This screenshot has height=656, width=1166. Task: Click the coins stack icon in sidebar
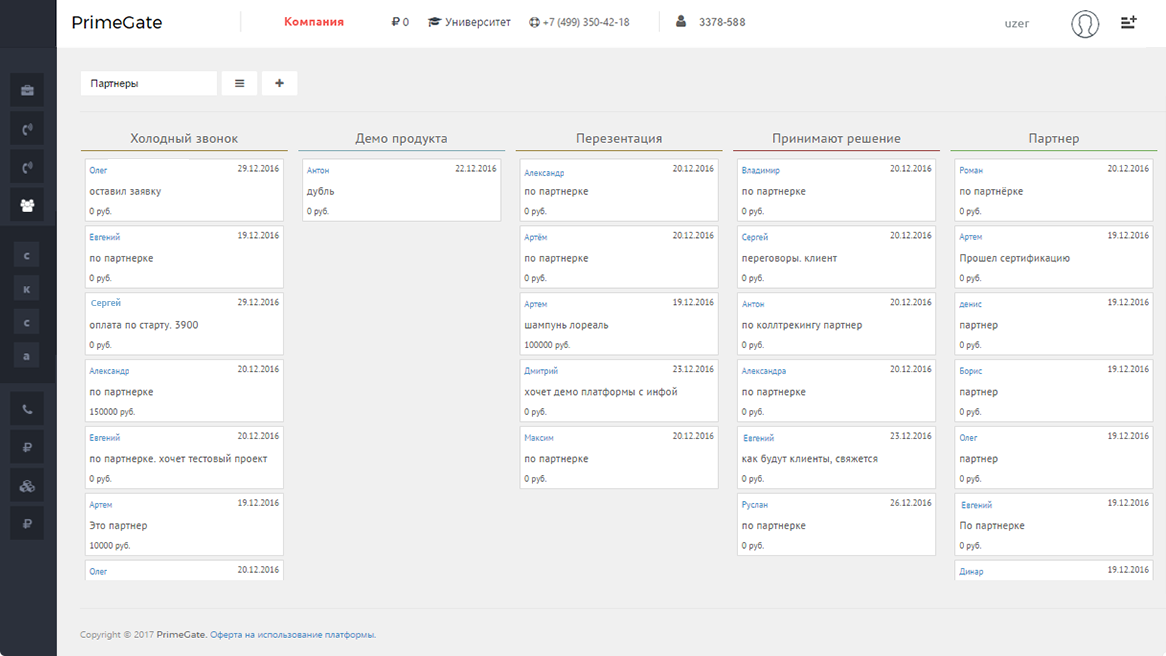point(27,486)
